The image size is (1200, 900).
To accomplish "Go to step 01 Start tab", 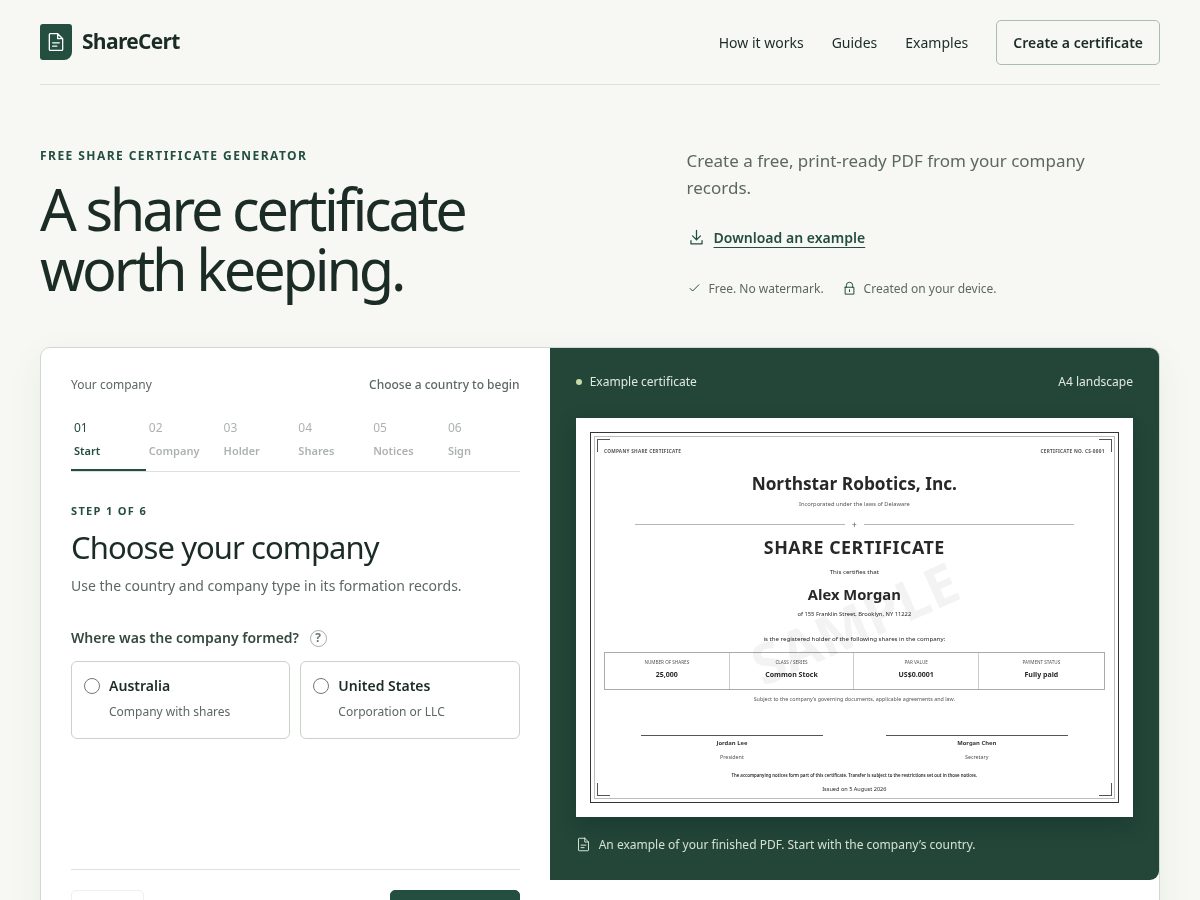I will (108, 439).
